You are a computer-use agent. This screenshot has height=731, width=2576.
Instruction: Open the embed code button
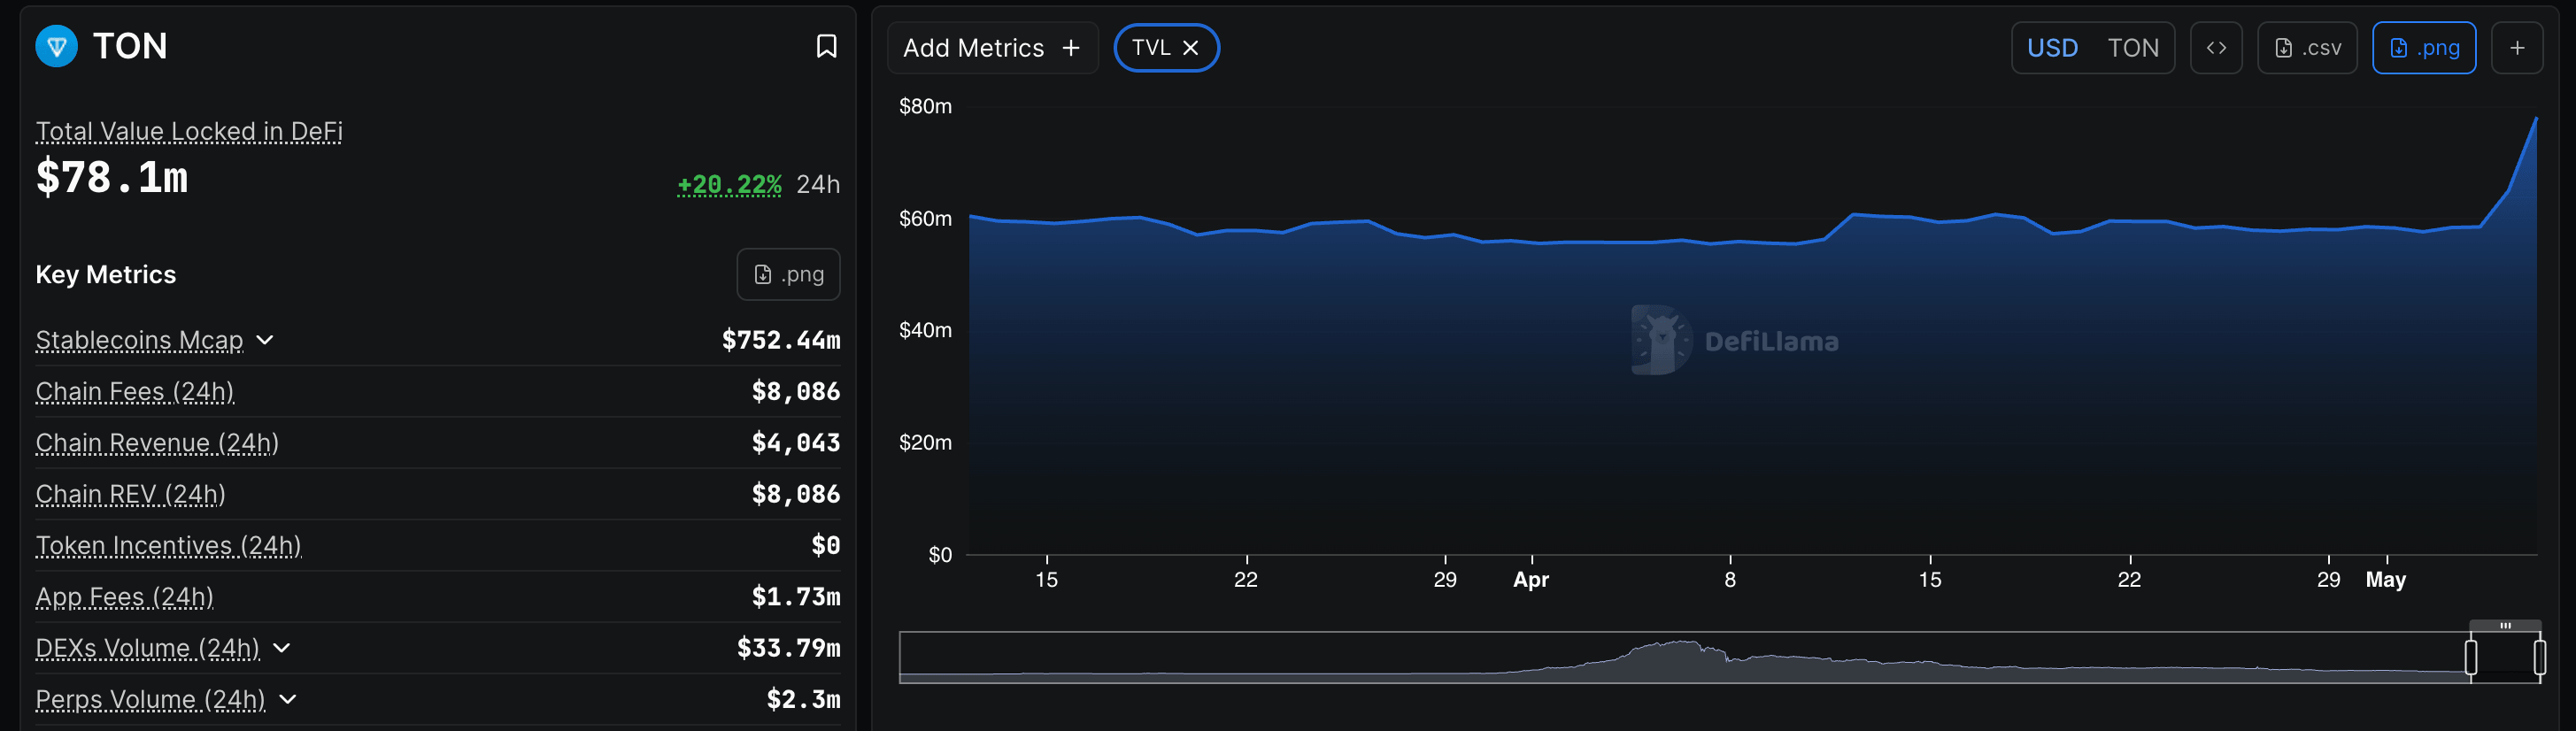[2216, 48]
